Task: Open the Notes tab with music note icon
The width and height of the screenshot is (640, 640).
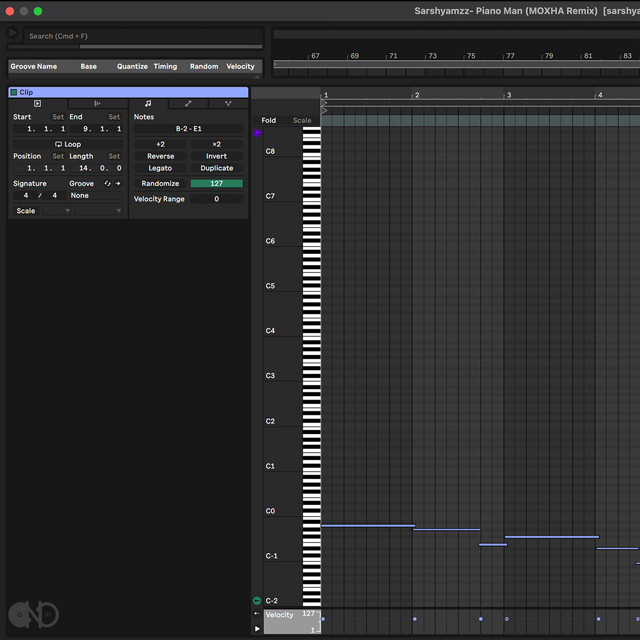Action: point(148,103)
